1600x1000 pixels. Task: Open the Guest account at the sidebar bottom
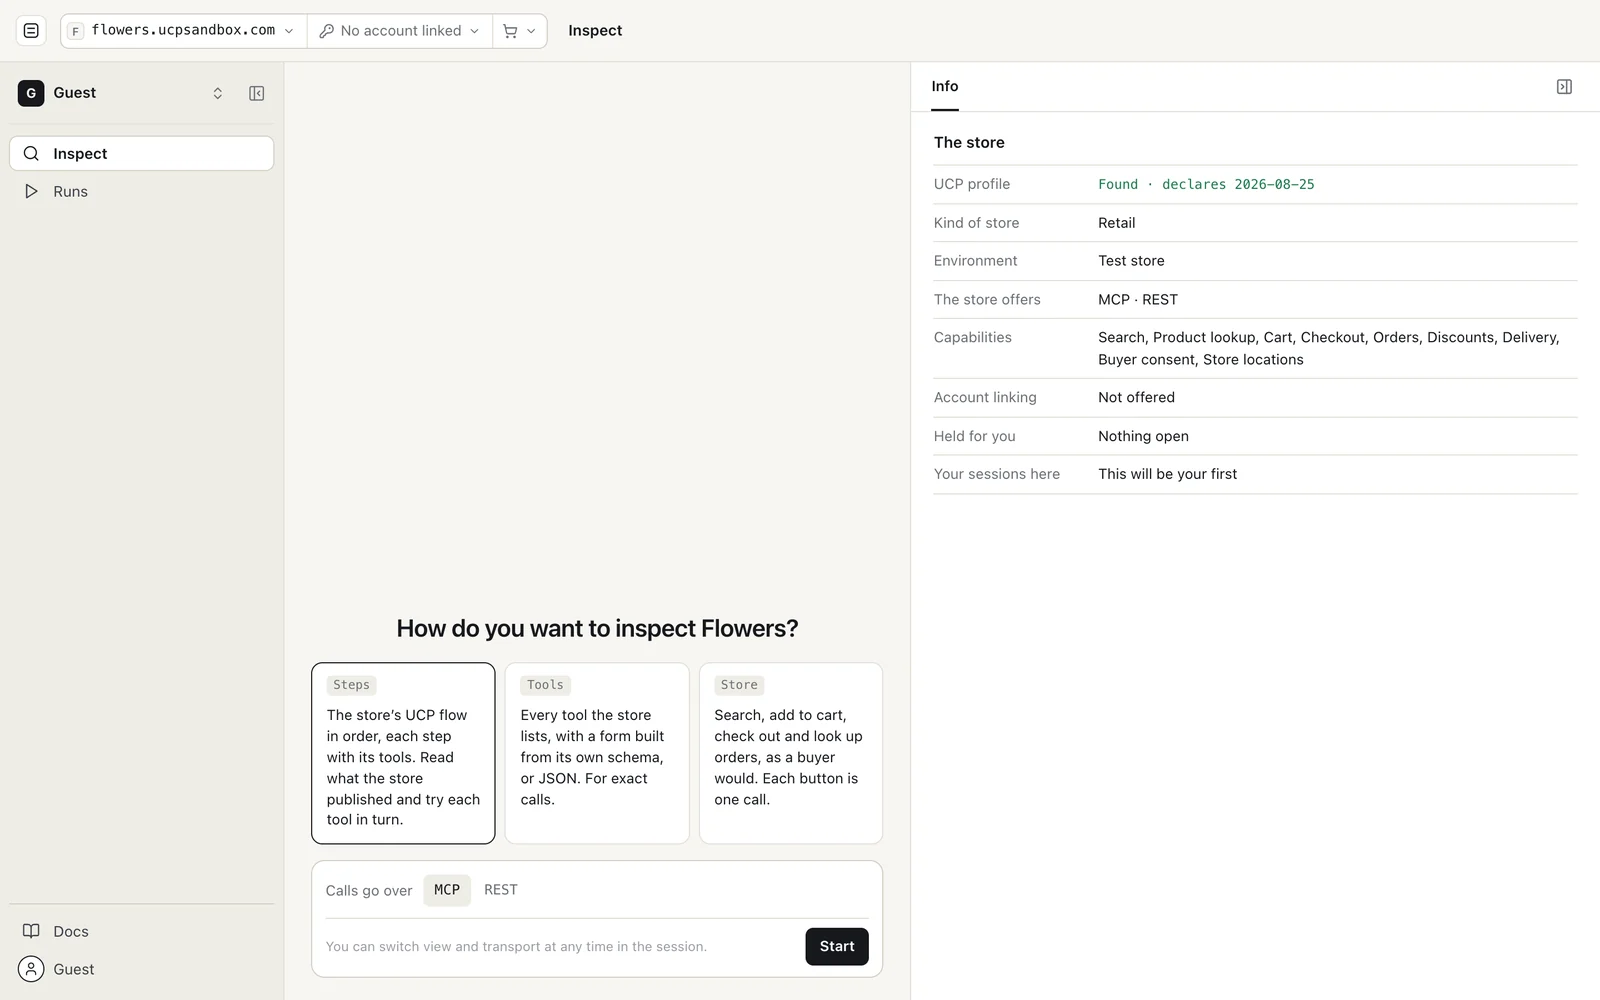(x=141, y=969)
